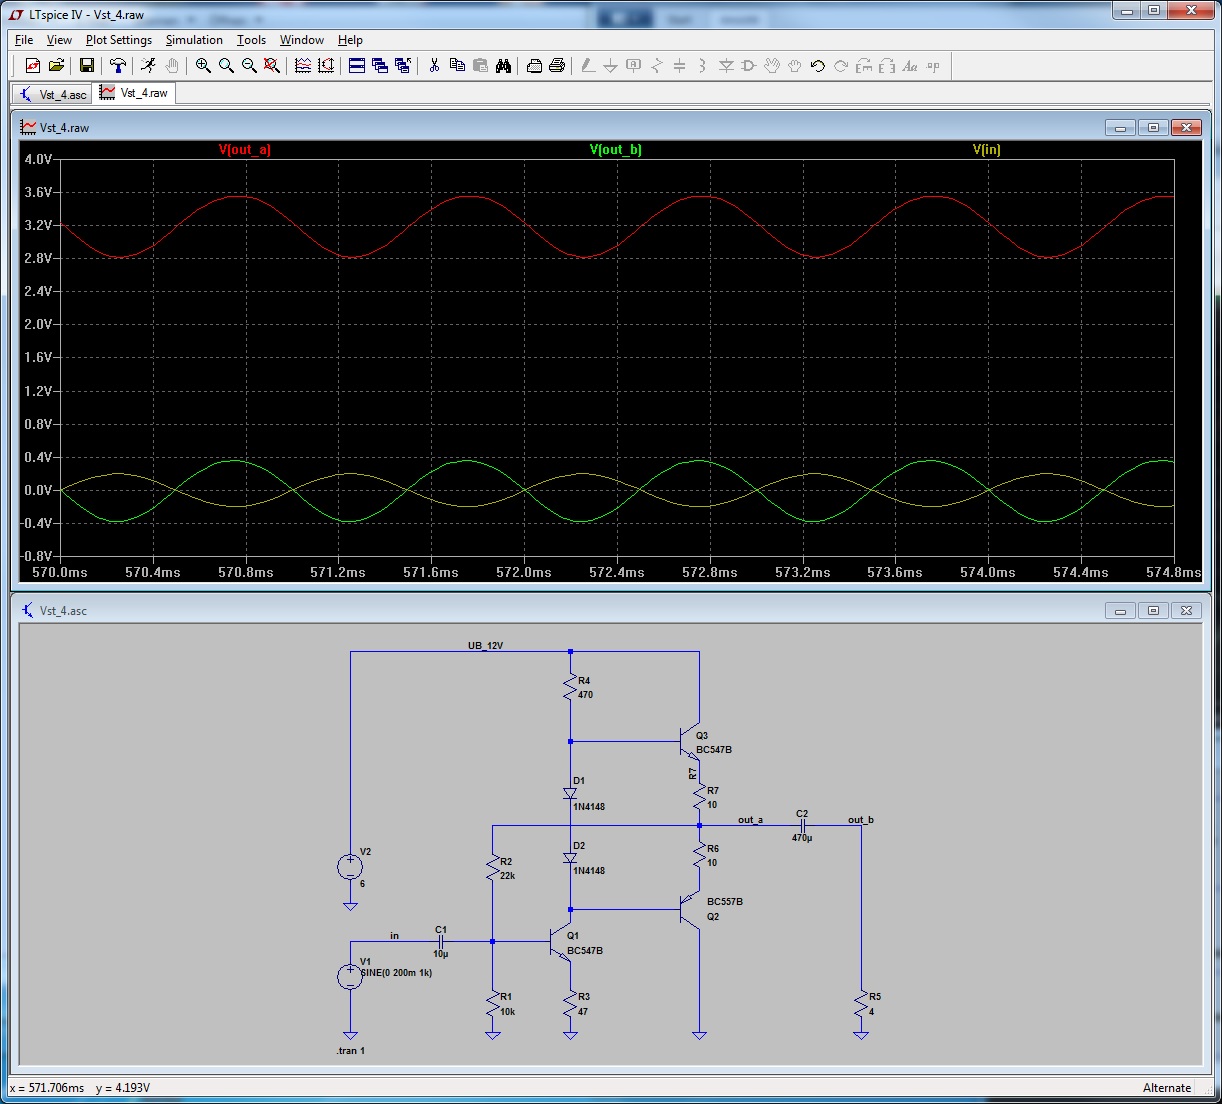Switch to the Vst_4.asc tab
Screen dimensions: 1222x1104
(x=53, y=94)
